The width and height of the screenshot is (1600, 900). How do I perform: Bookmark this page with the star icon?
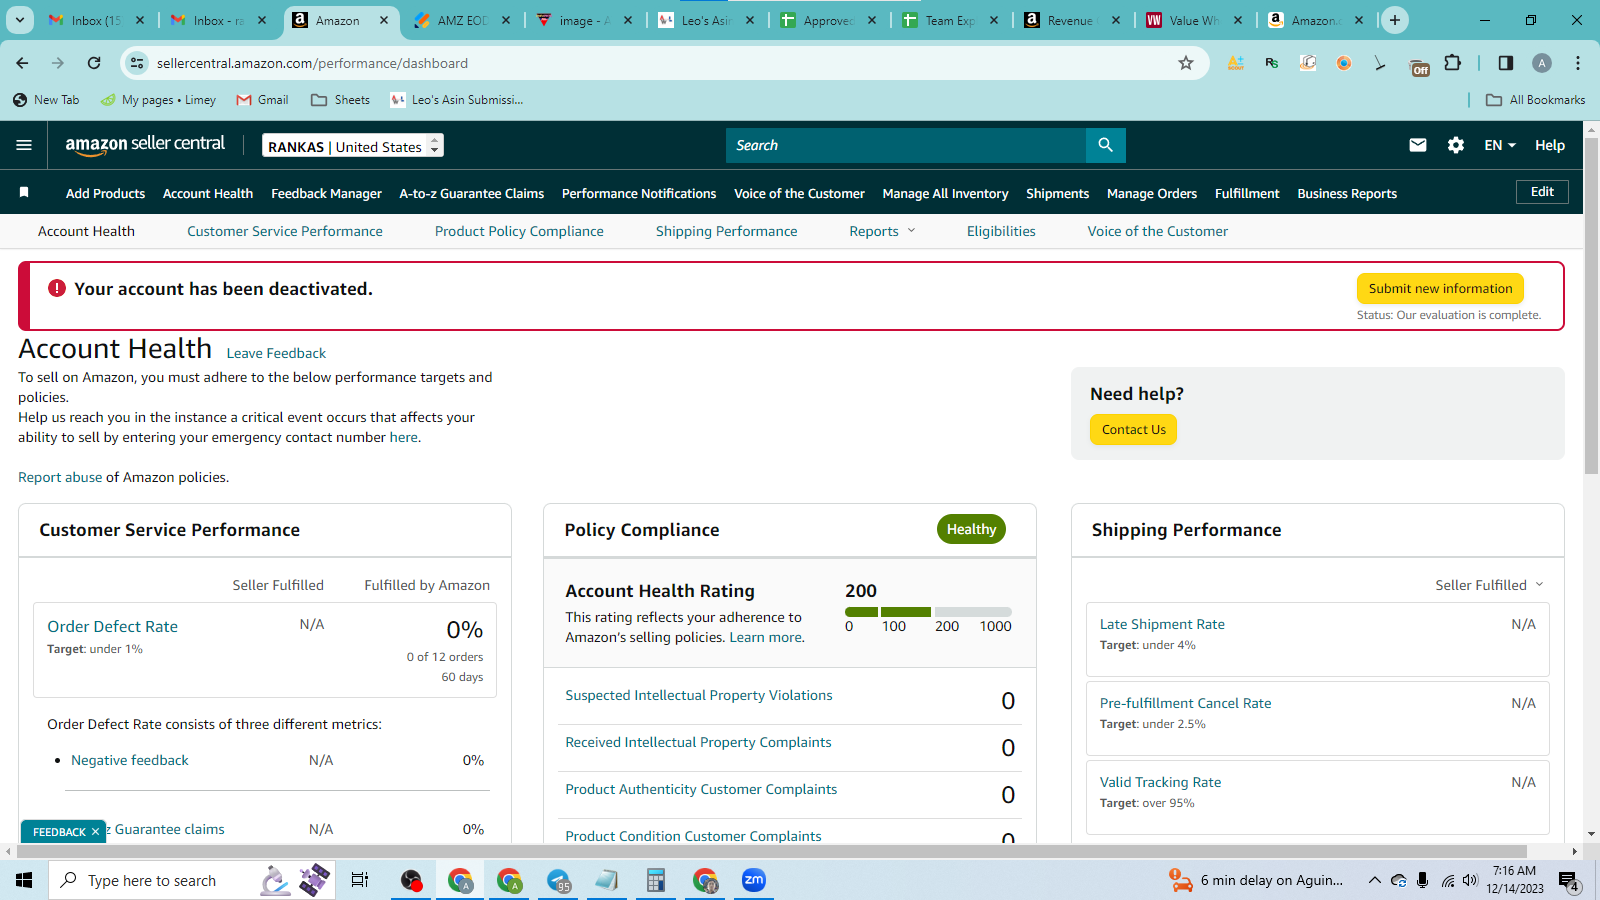(x=1186, y=63)
